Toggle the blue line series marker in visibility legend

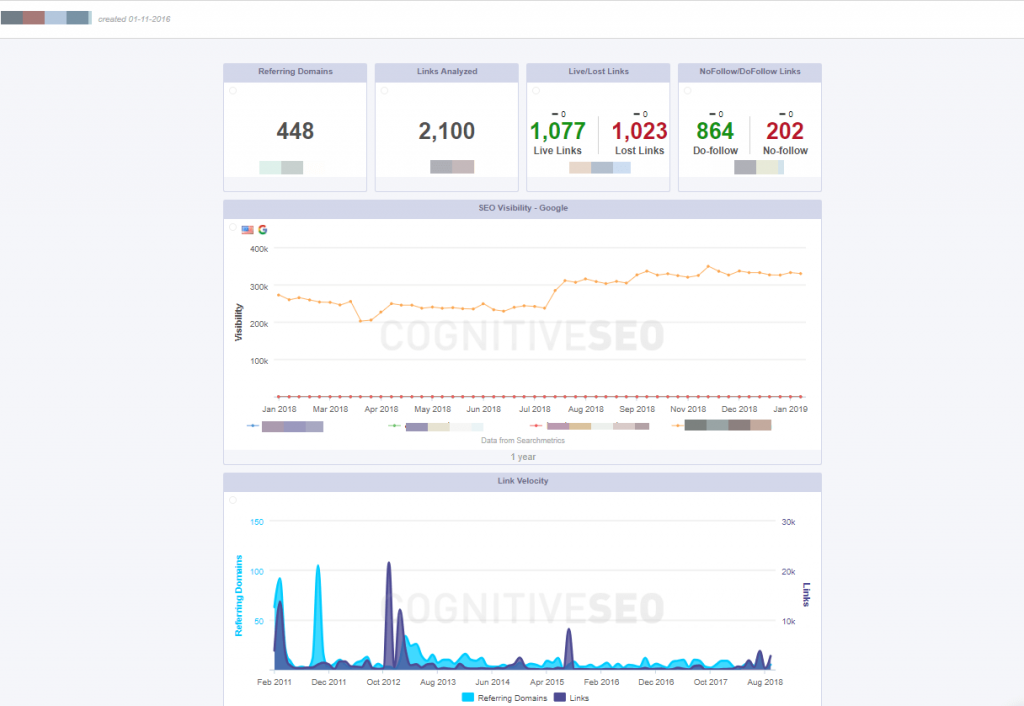[253, 426]
